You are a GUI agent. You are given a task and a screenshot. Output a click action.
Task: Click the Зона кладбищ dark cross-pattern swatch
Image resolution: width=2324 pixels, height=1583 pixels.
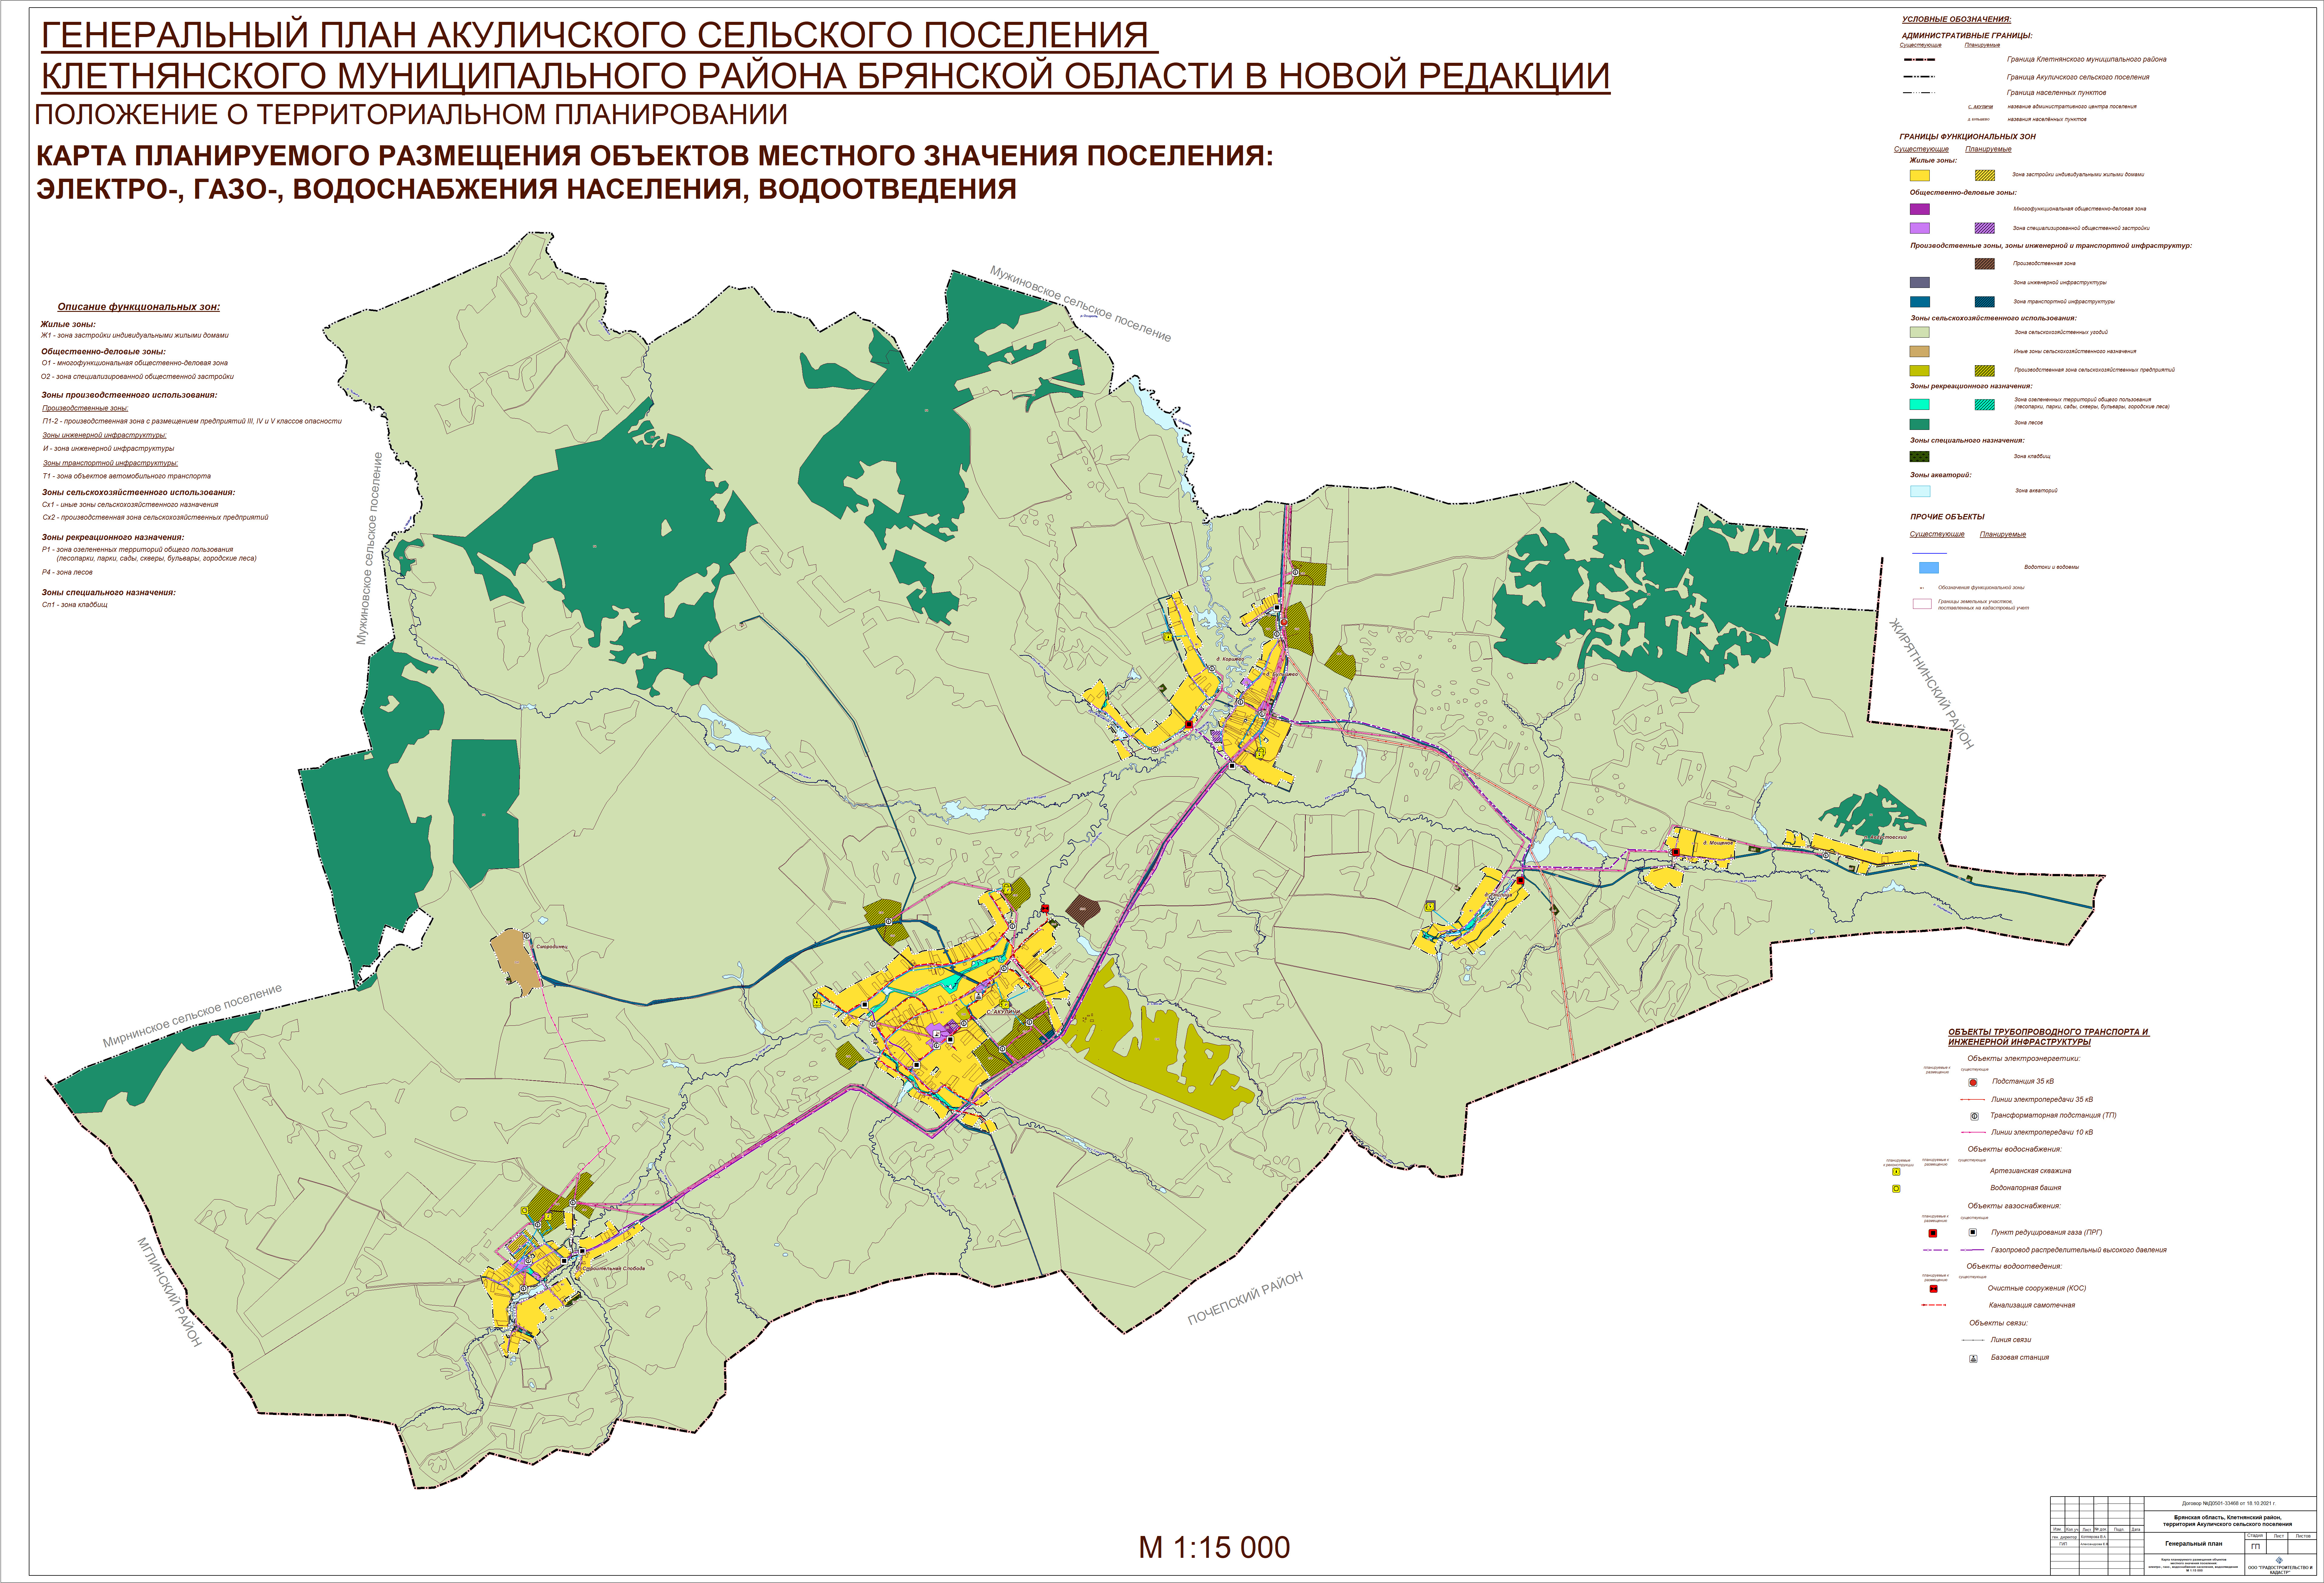click(1919, 457)
